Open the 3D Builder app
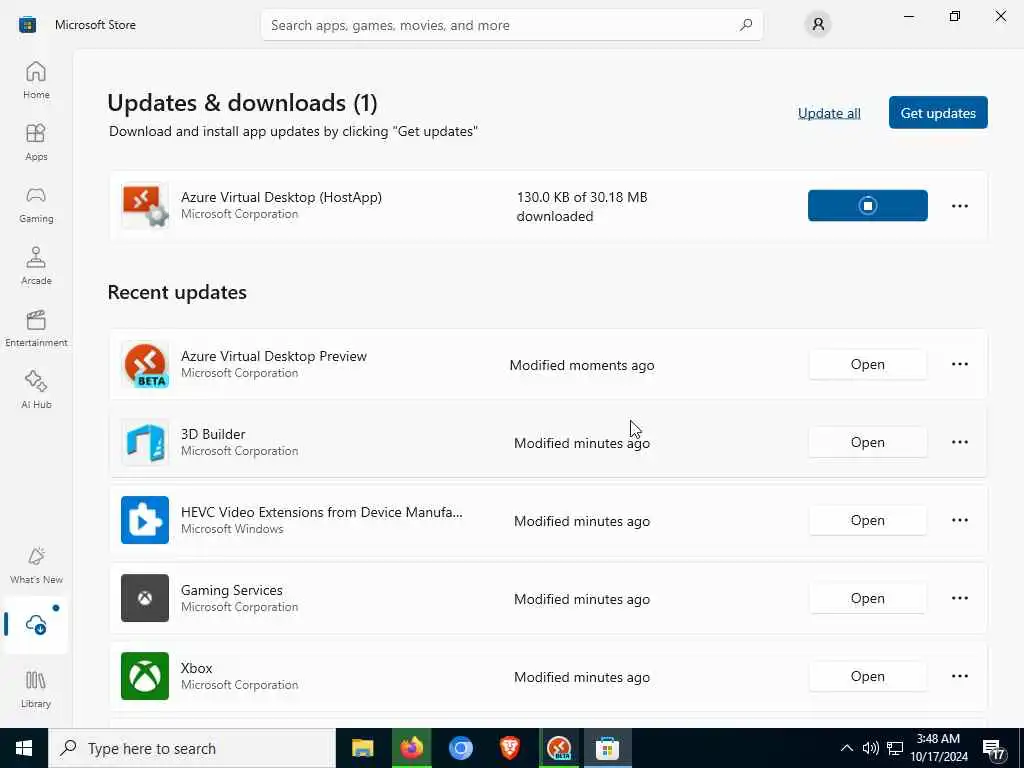Screen dimensions: 1024x768 pos(867,442)
